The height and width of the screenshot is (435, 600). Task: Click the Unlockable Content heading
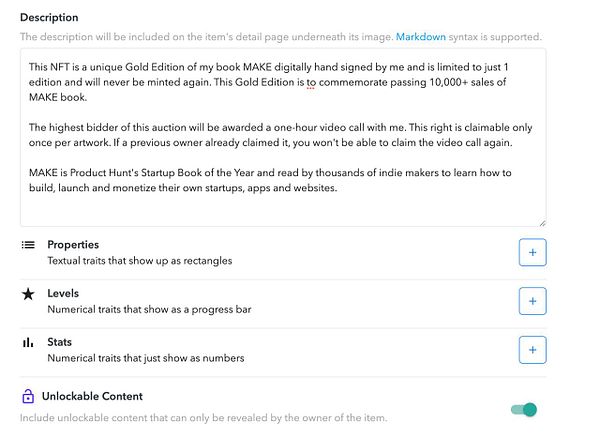[92, 396]
